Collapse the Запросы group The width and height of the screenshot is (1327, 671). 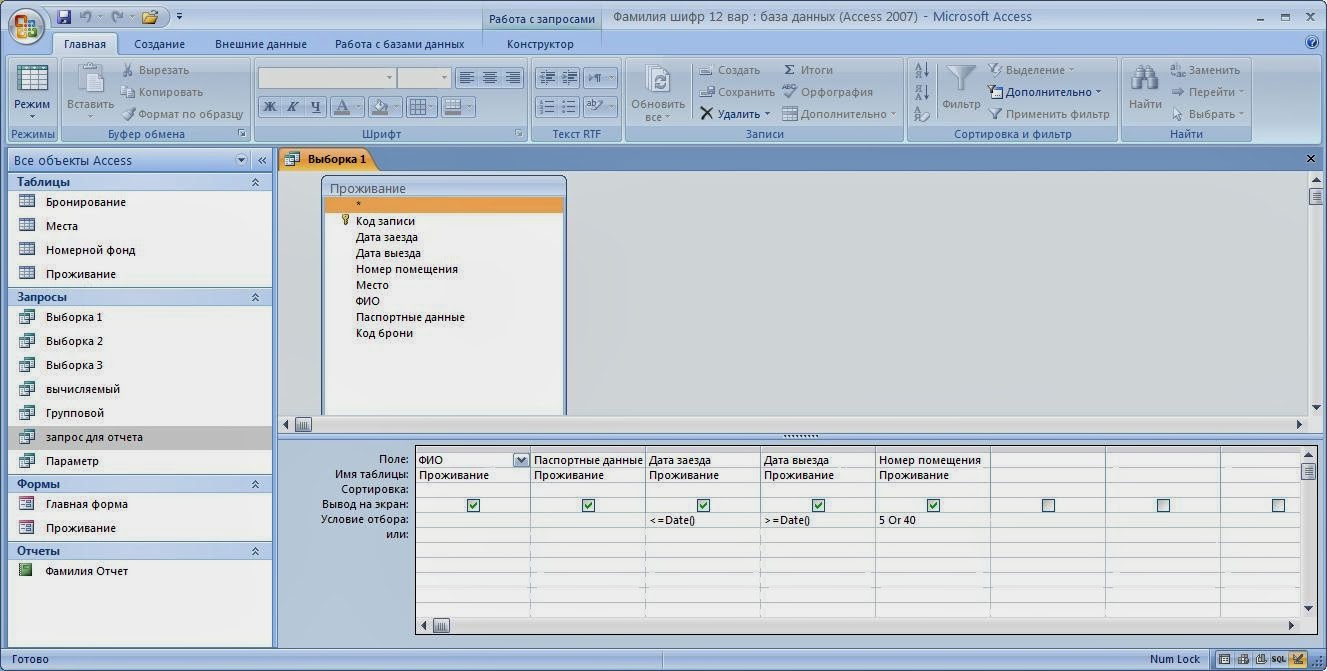(255, 297)
